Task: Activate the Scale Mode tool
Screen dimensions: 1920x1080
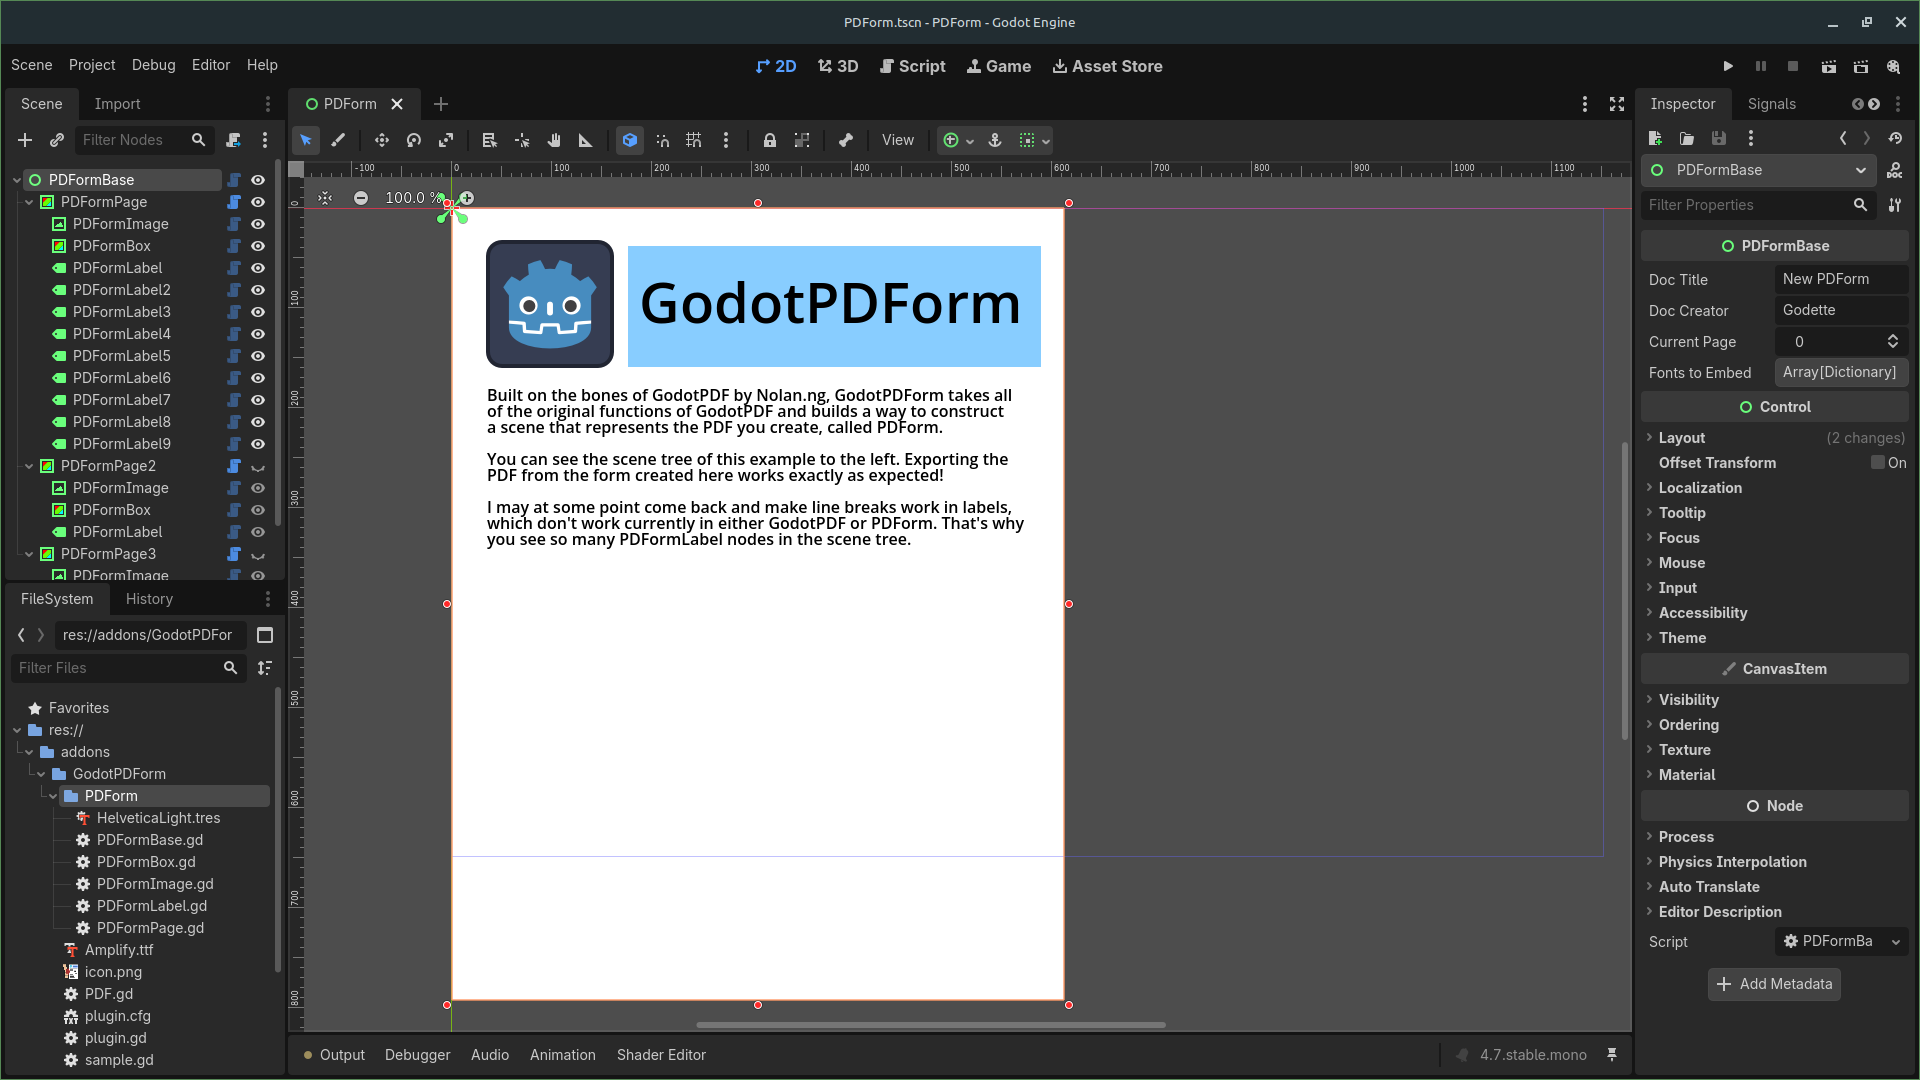Action: tap(446, 140)
